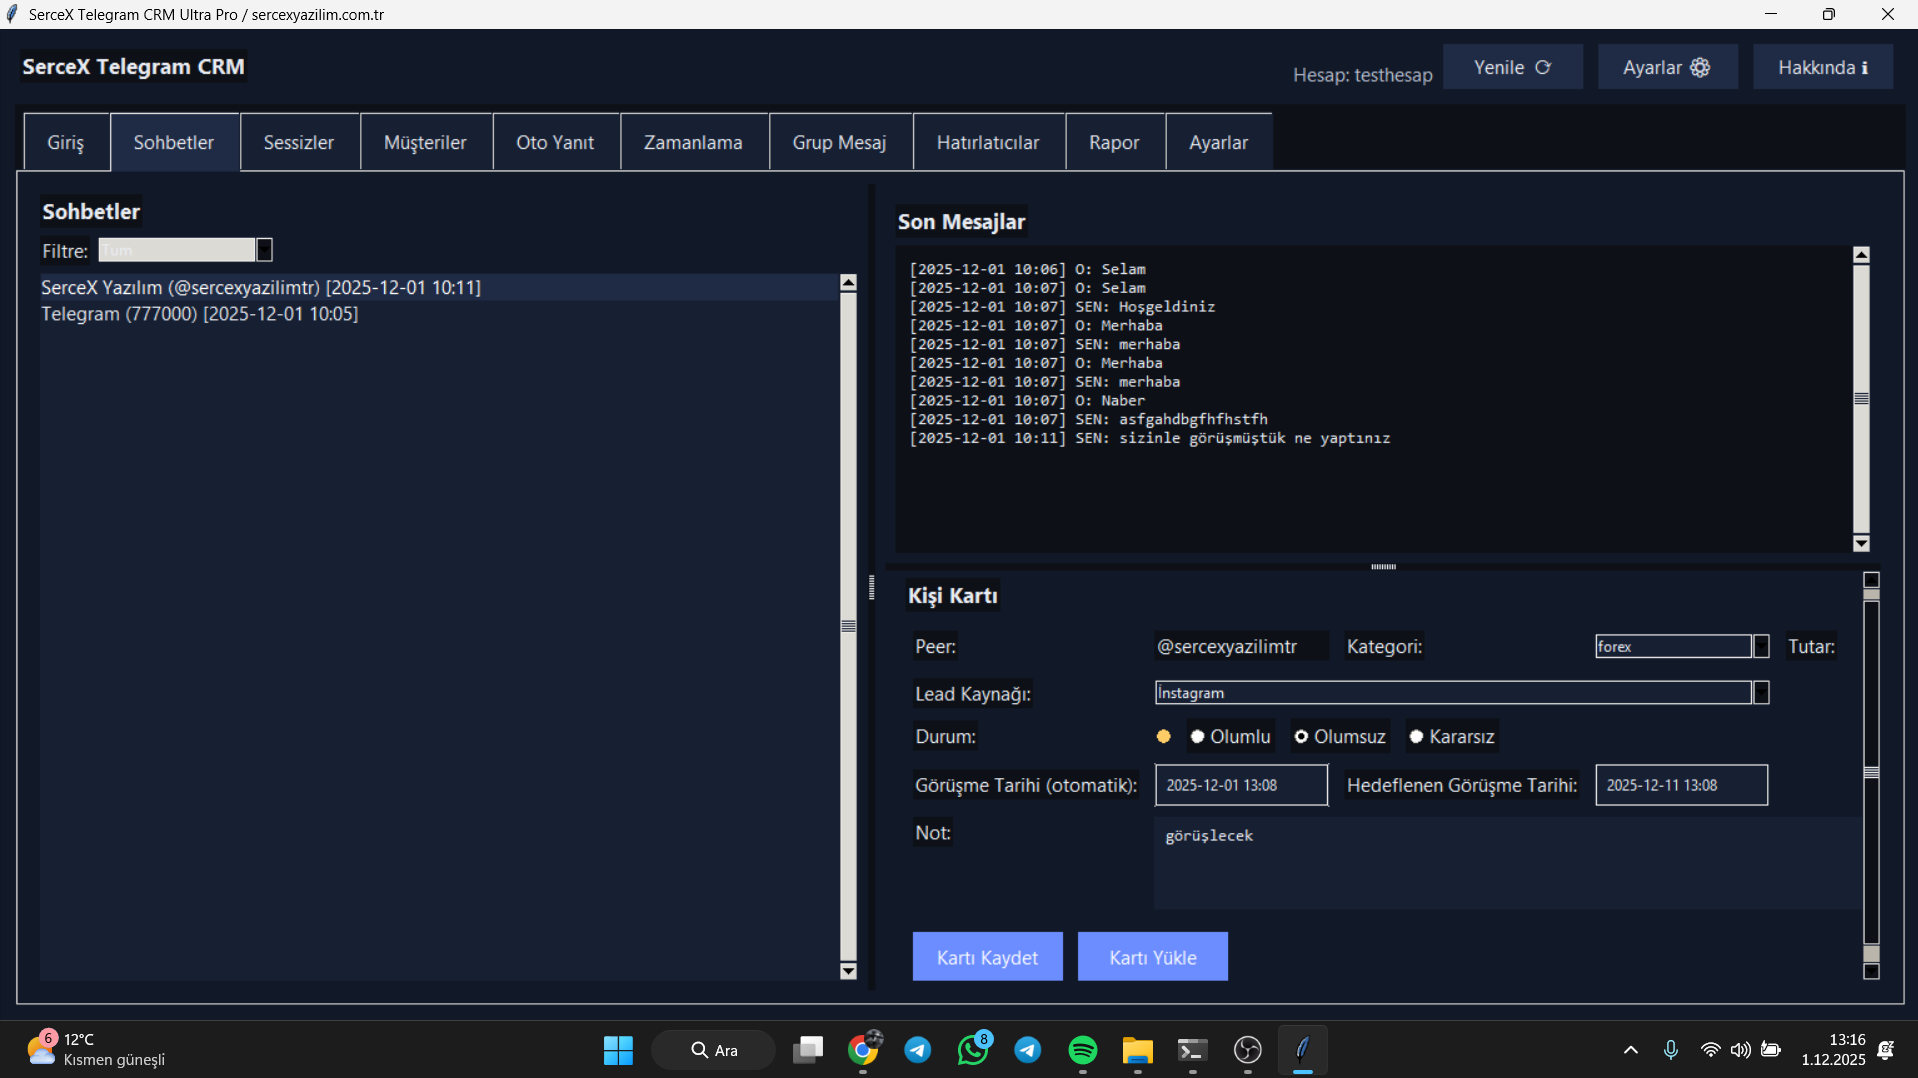Expand the Lead Kaynağı dropdown arrow
Viewport: 1918px width, 1078px height.
point(1761,693)
